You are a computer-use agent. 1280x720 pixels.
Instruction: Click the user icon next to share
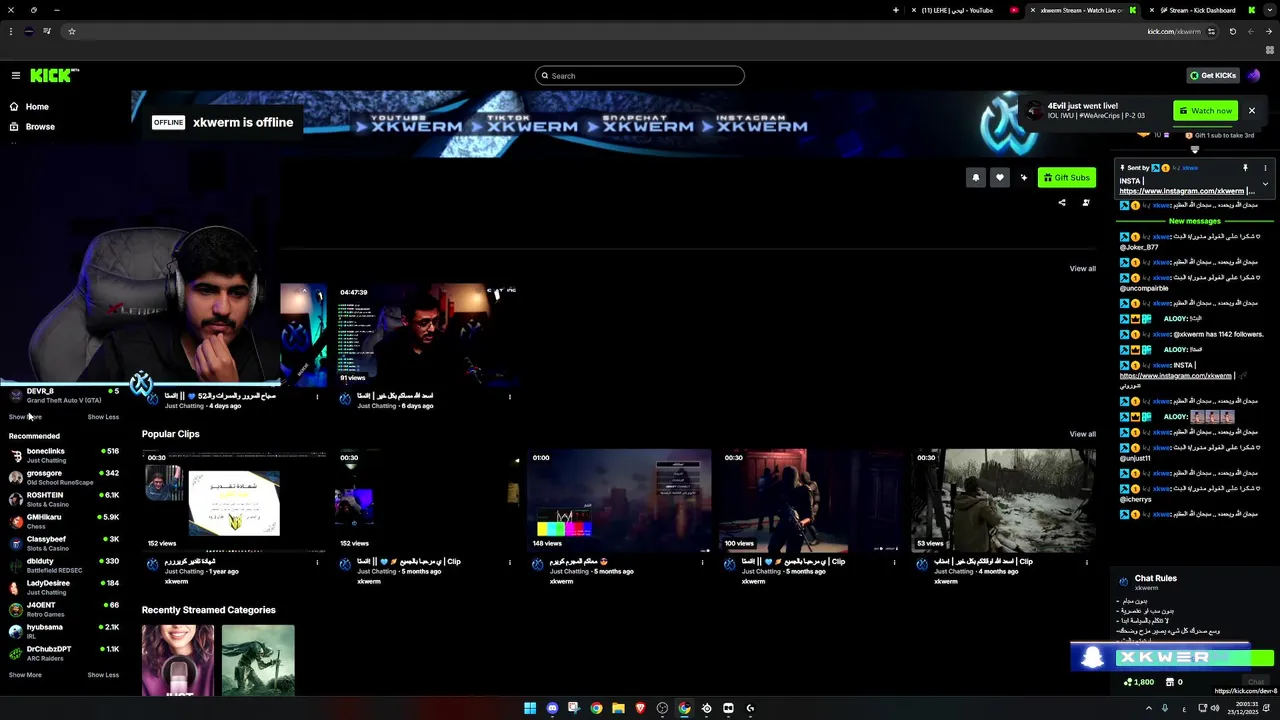pos(1086,203)
